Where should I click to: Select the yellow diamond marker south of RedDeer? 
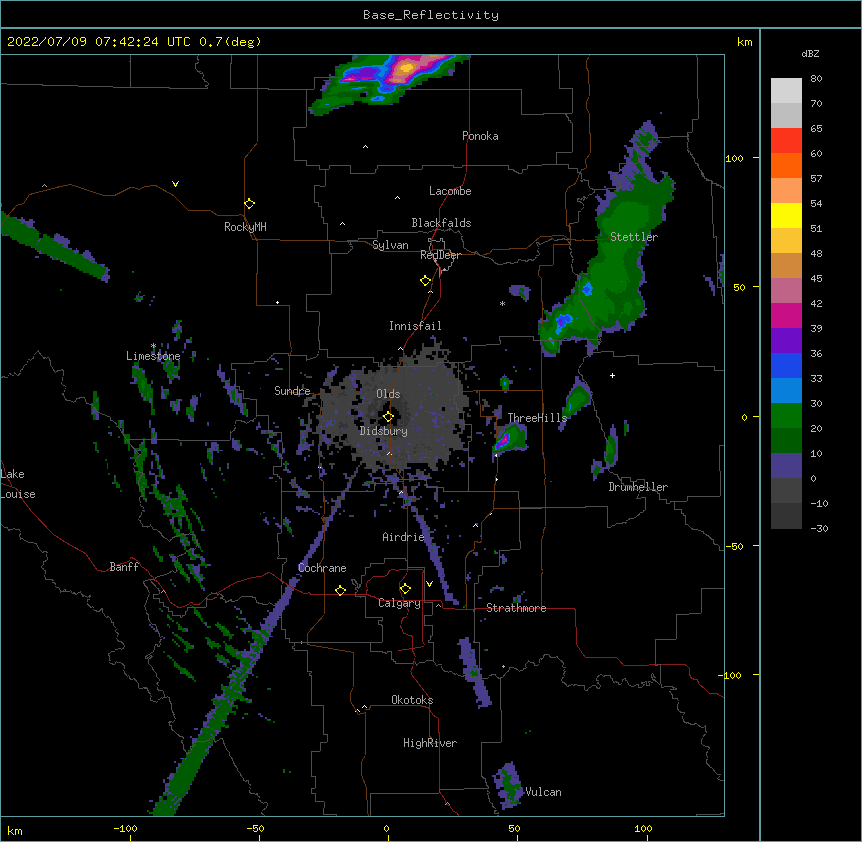[425, 281]
